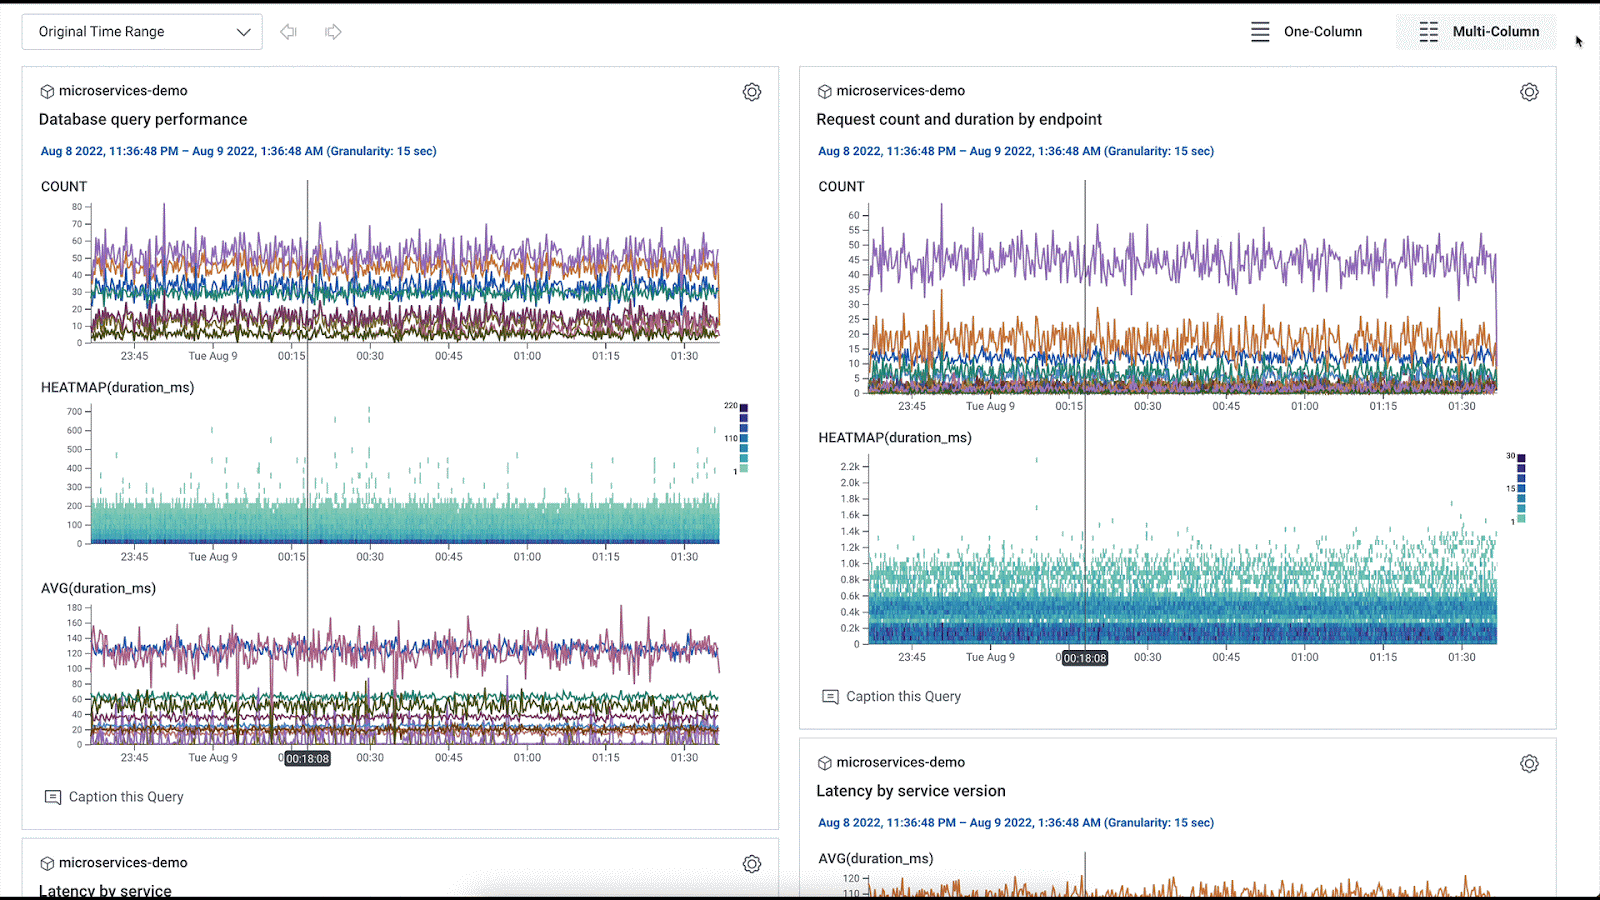The height and width of the screenshot is (900, 1600).
Task: Click microservices-demo dataset name in Latency by service version
Action: [x=900, y=763]
